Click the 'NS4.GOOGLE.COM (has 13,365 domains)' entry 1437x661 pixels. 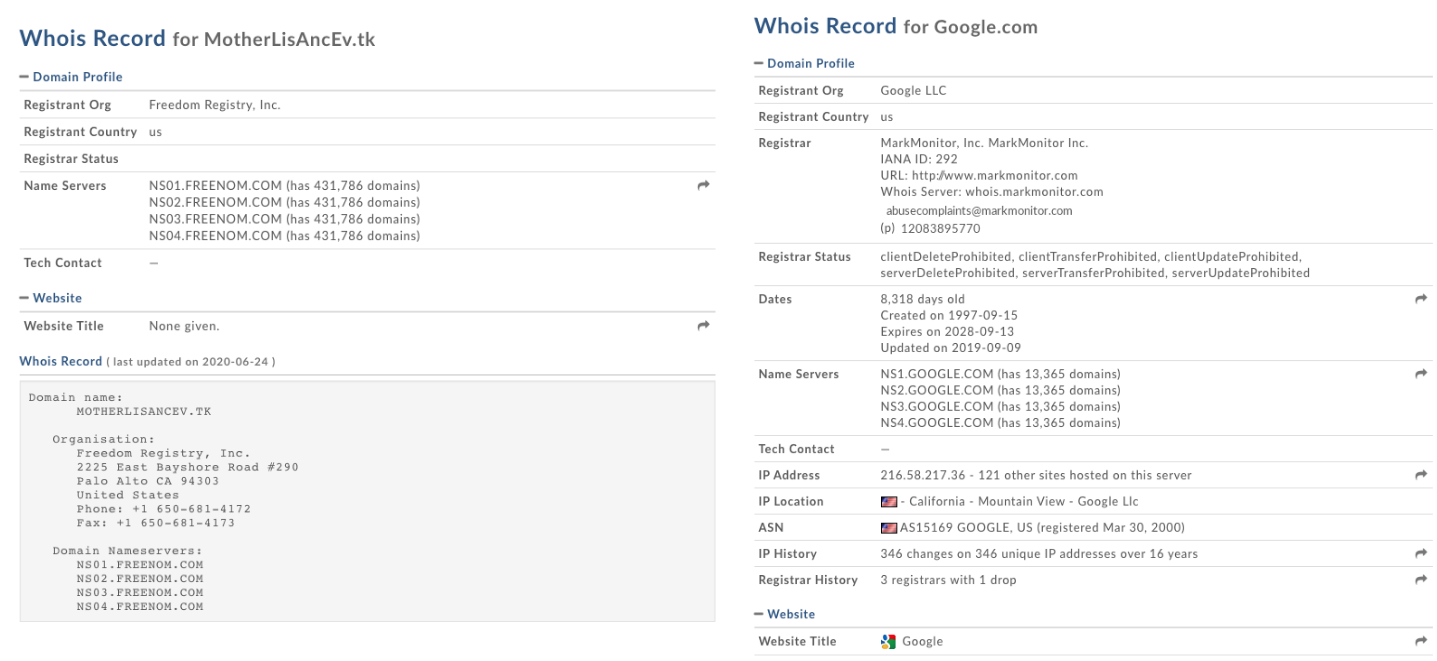pos(1000,423)
